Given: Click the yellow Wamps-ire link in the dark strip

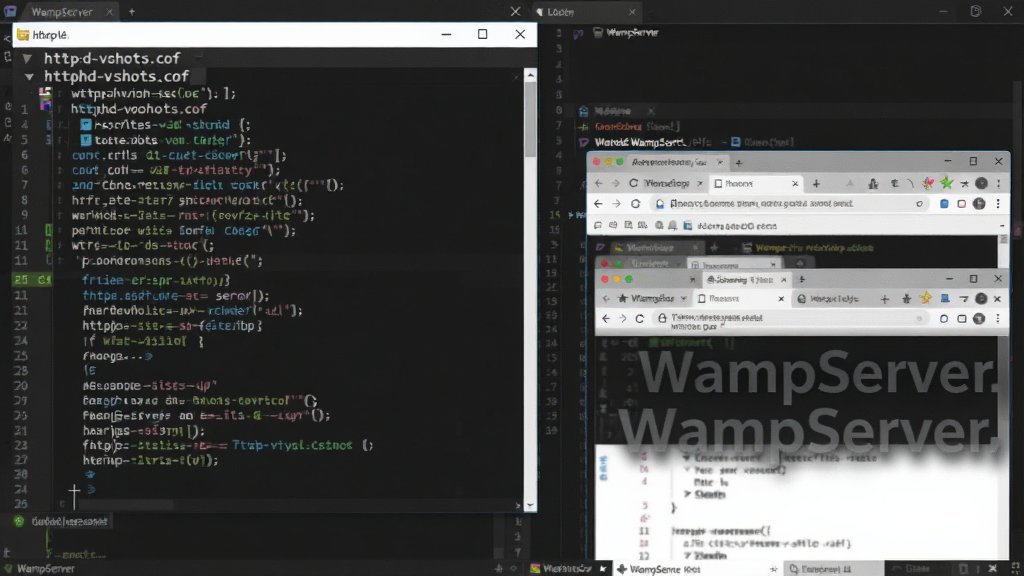Looking at the screenshot, I should (814, 248).
